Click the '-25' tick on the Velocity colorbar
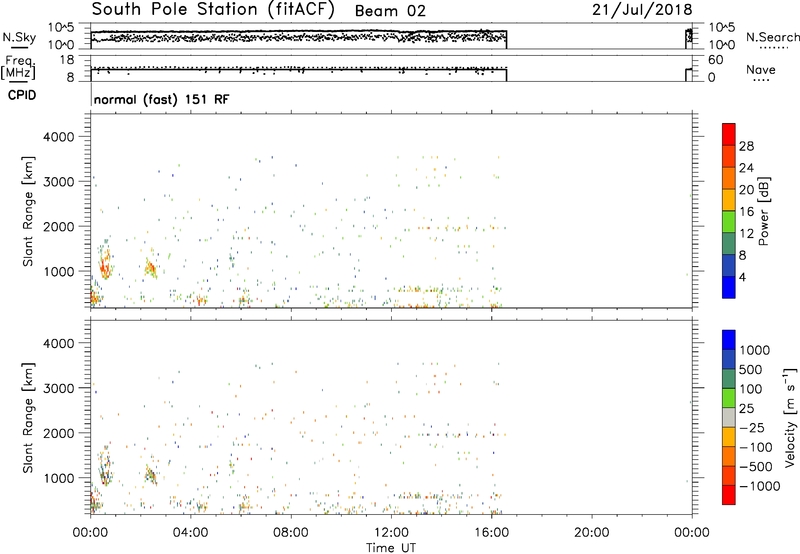800x554 pixels. click(752, 428)
